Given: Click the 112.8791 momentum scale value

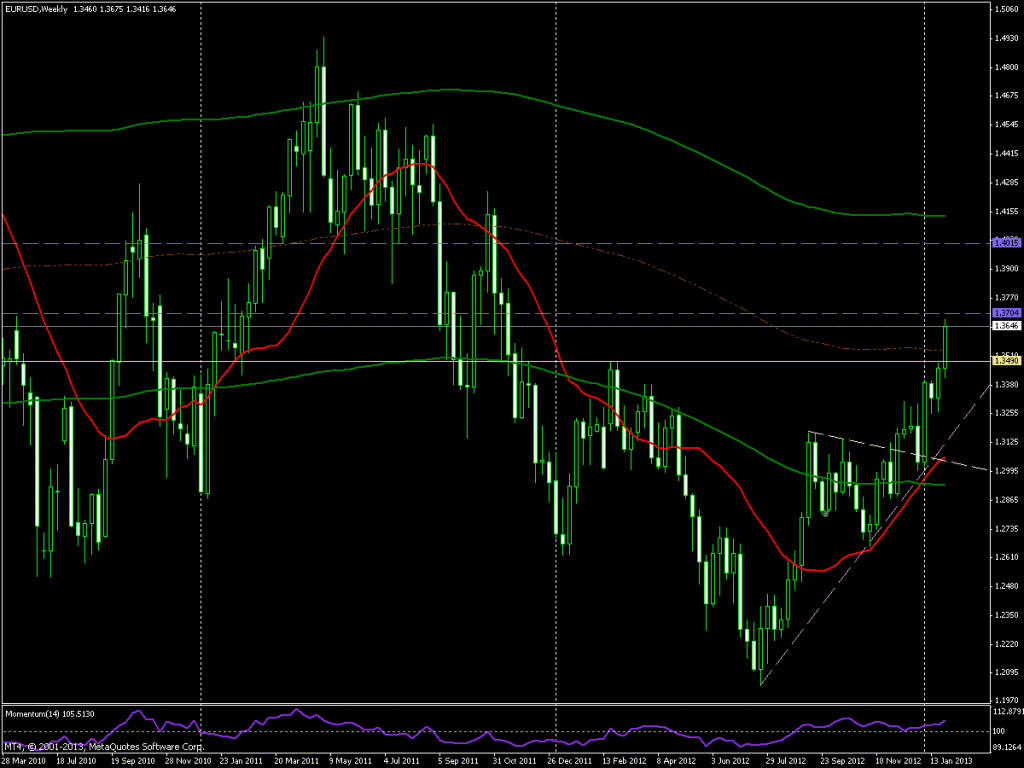Looking at the screenshot, I should coord(1006,712).
